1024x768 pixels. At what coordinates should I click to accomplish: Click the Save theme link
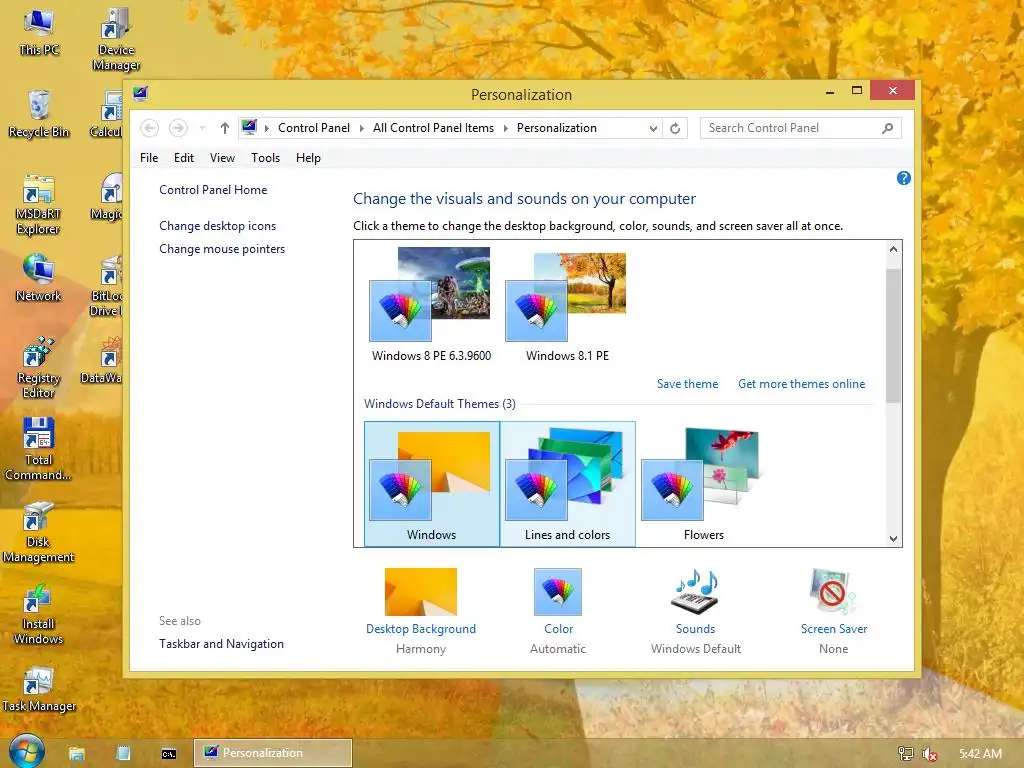(687, 384)
